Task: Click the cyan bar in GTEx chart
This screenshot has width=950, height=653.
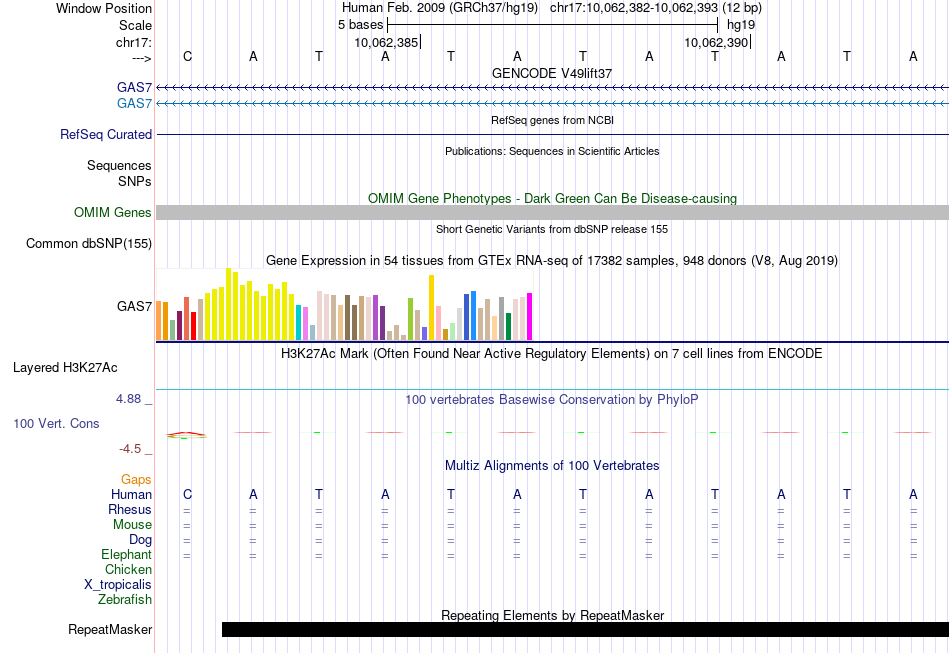Action: [298, 323]
